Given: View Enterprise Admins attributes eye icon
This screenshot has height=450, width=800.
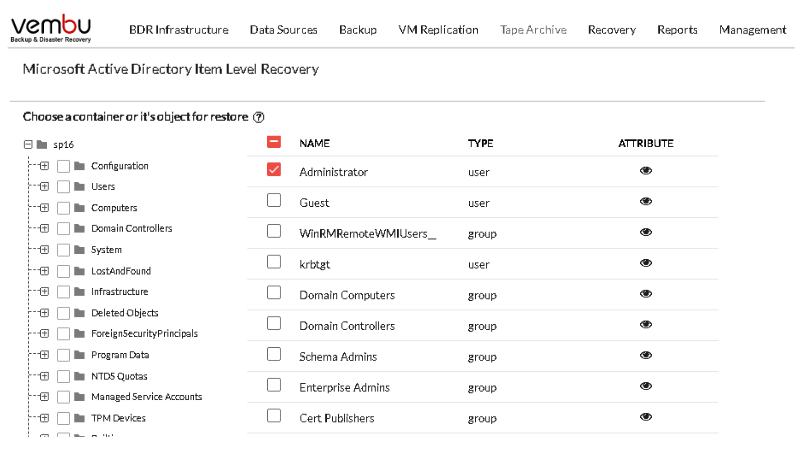Looking at the screenshot, I should click(645, 386).
